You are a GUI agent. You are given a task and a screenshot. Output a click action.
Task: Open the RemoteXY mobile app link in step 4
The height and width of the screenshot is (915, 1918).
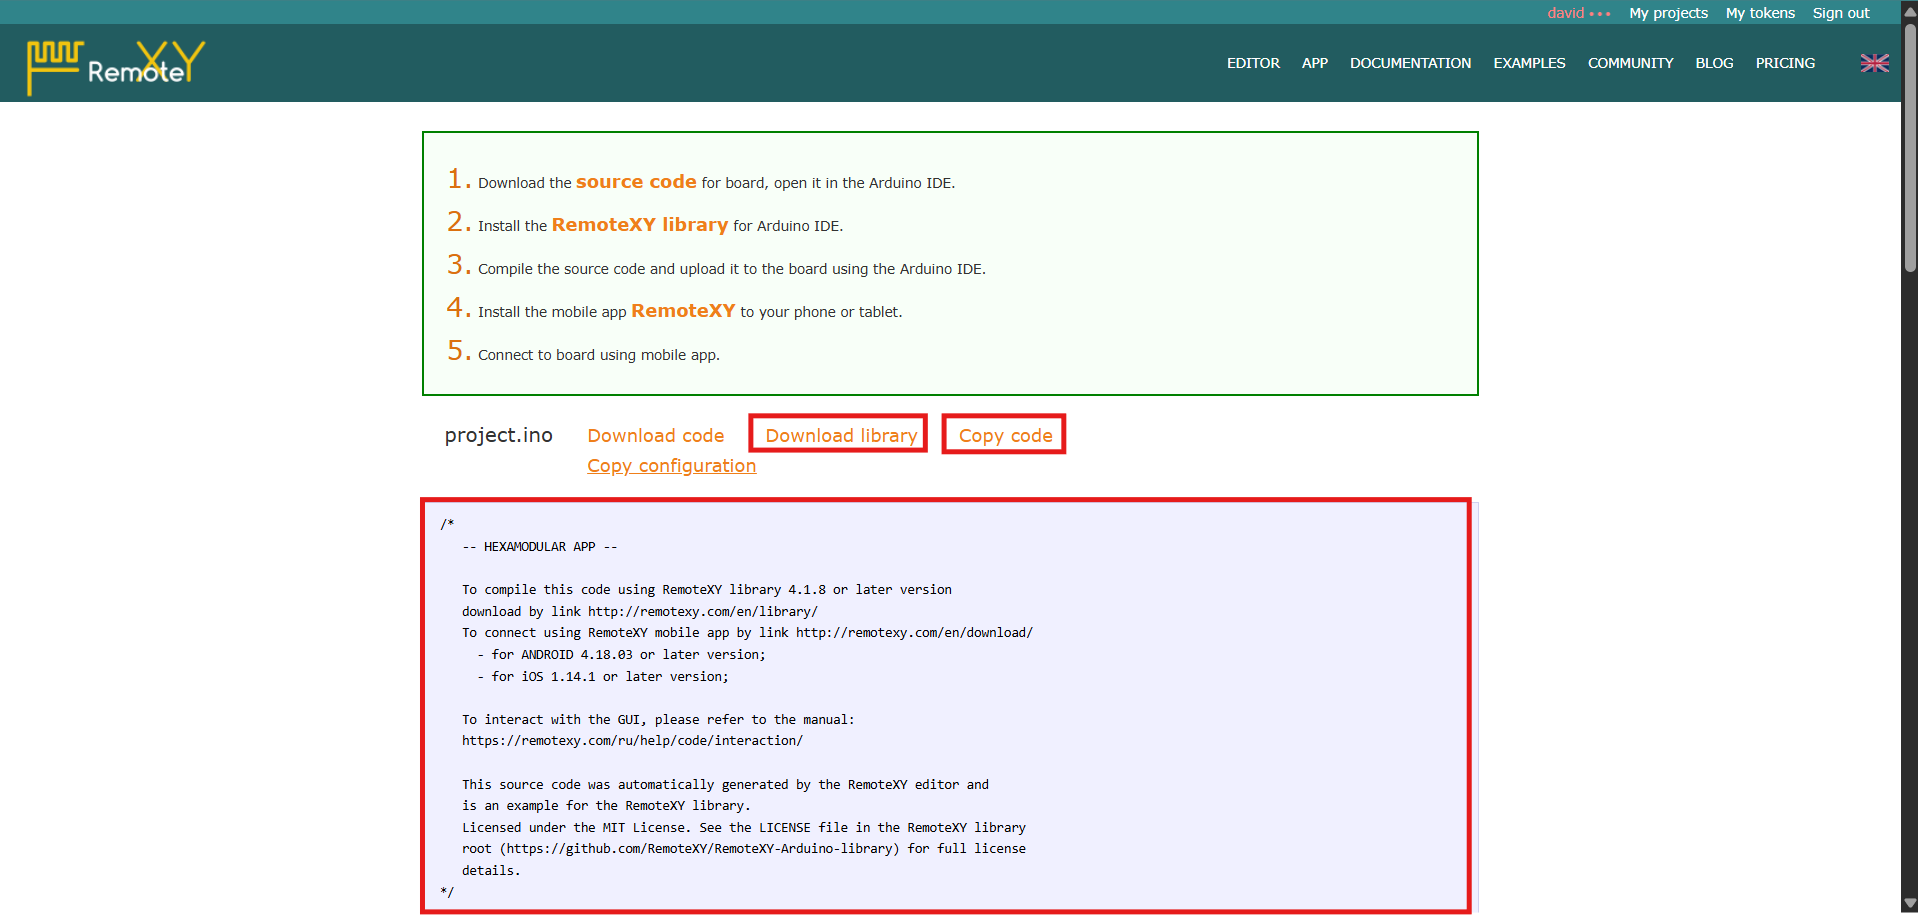pyautogui.click(x=683, y=311)
